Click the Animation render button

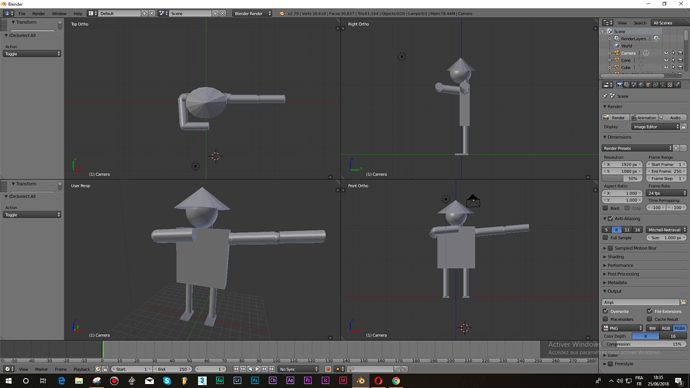644,117
